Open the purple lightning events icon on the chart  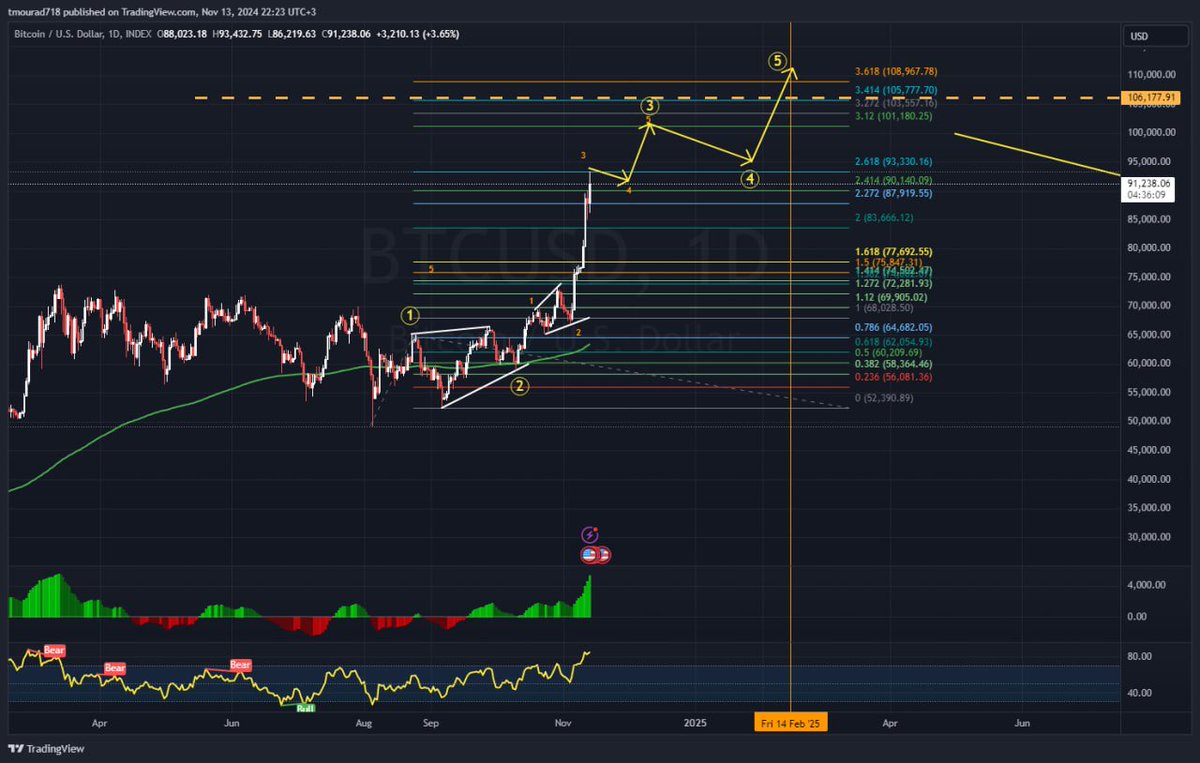pyautogui.click(x=589, y=533)
